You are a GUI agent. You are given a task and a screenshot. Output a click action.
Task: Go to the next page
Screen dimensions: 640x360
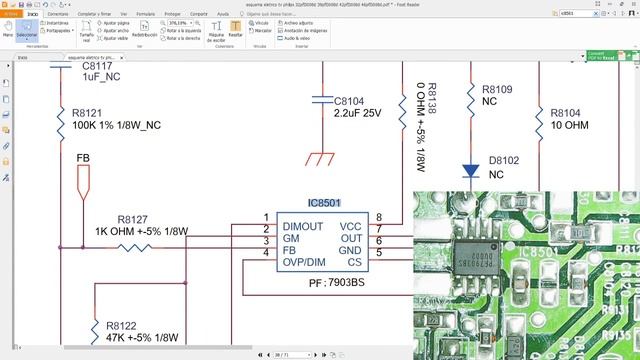click(x=316, y=355)
